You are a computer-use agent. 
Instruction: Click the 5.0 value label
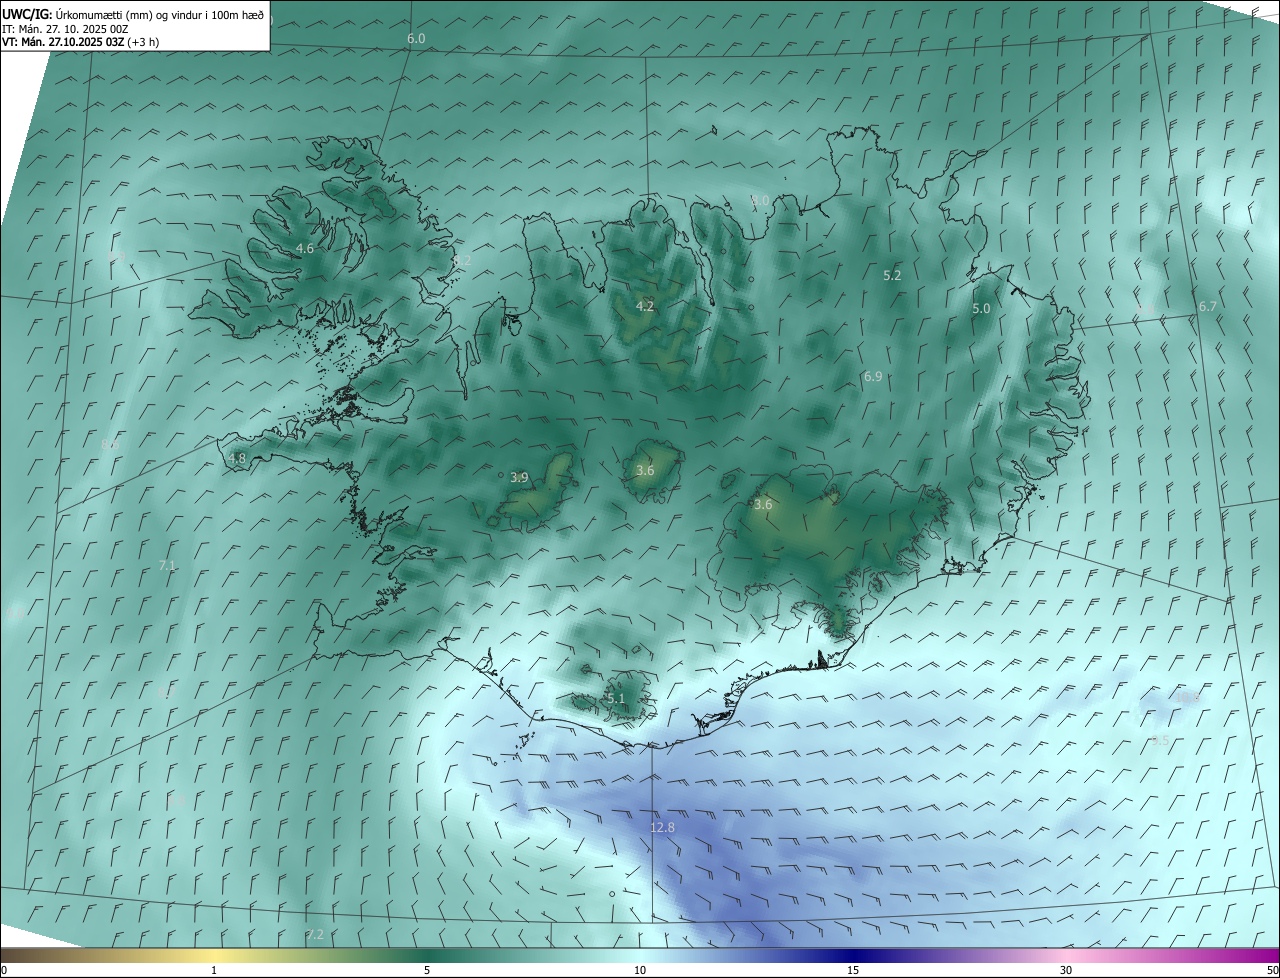pyautogui.click(x=981, y=309)
